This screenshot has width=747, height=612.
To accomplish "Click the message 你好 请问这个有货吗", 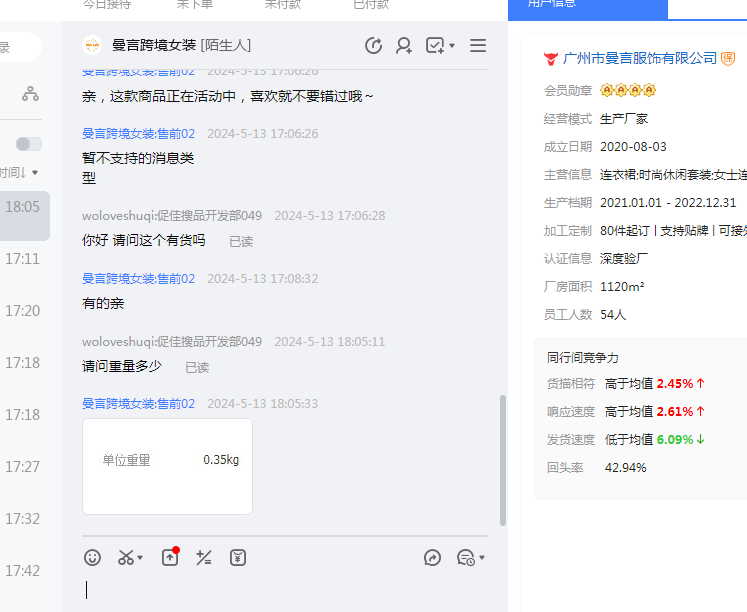I will [x=143, y=240].
